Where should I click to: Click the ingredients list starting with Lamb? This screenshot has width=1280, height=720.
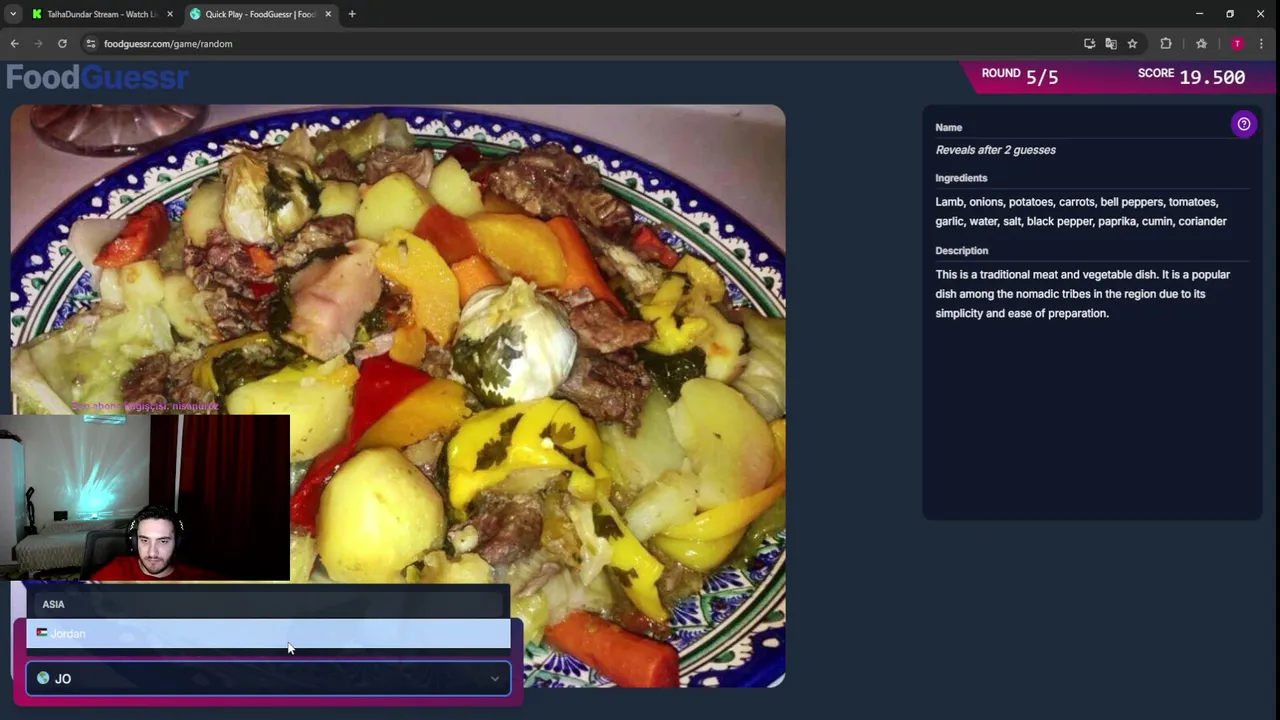[1081, 212]
